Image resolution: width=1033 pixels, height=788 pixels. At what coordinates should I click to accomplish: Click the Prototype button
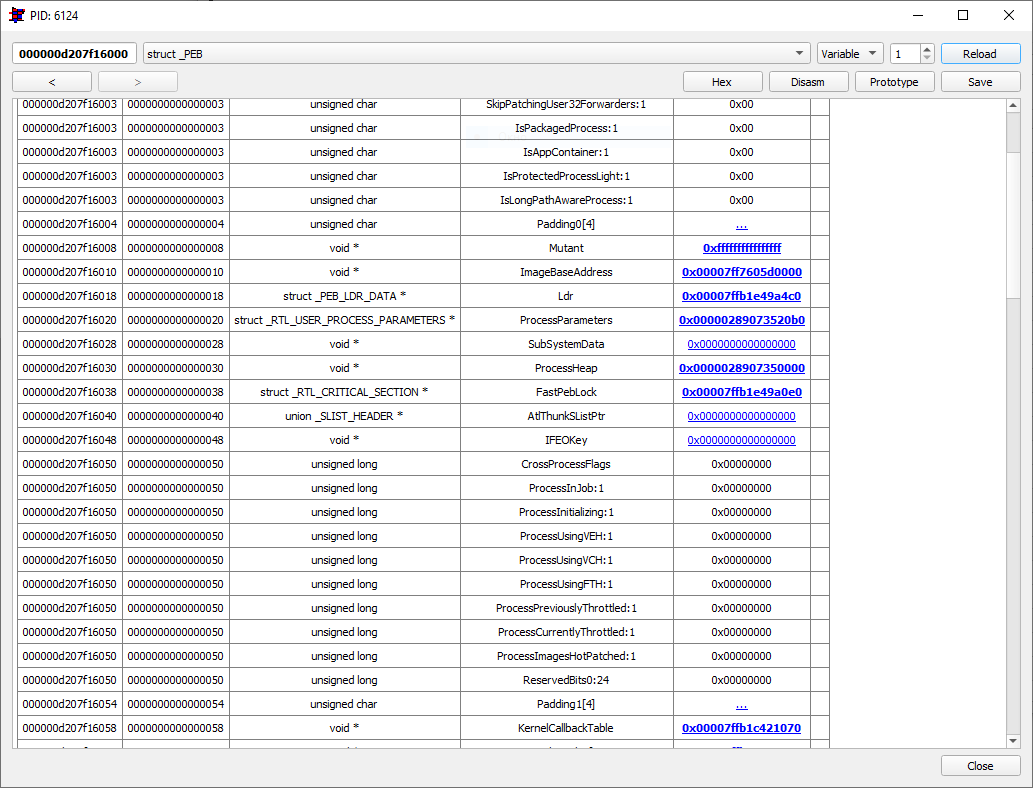coord(894,82)
